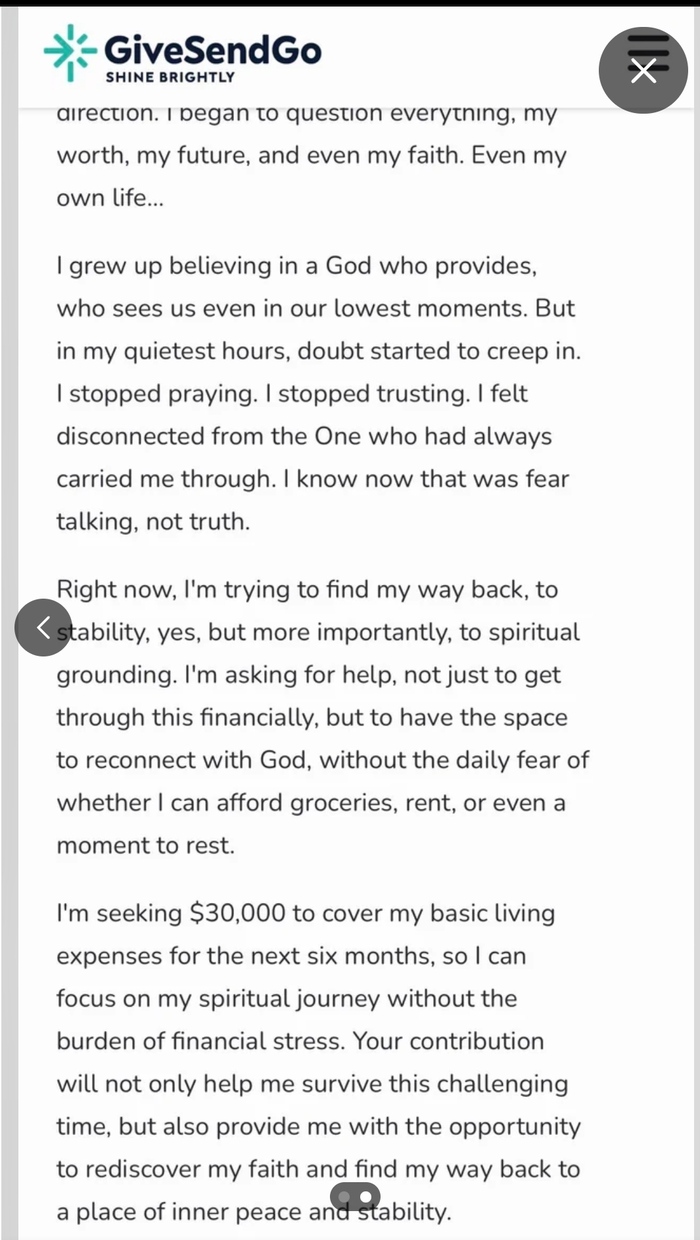700x1240 pixels.
Task: Click the "SHINE BRIGHTLY" tagline
Action: [170, 77]
